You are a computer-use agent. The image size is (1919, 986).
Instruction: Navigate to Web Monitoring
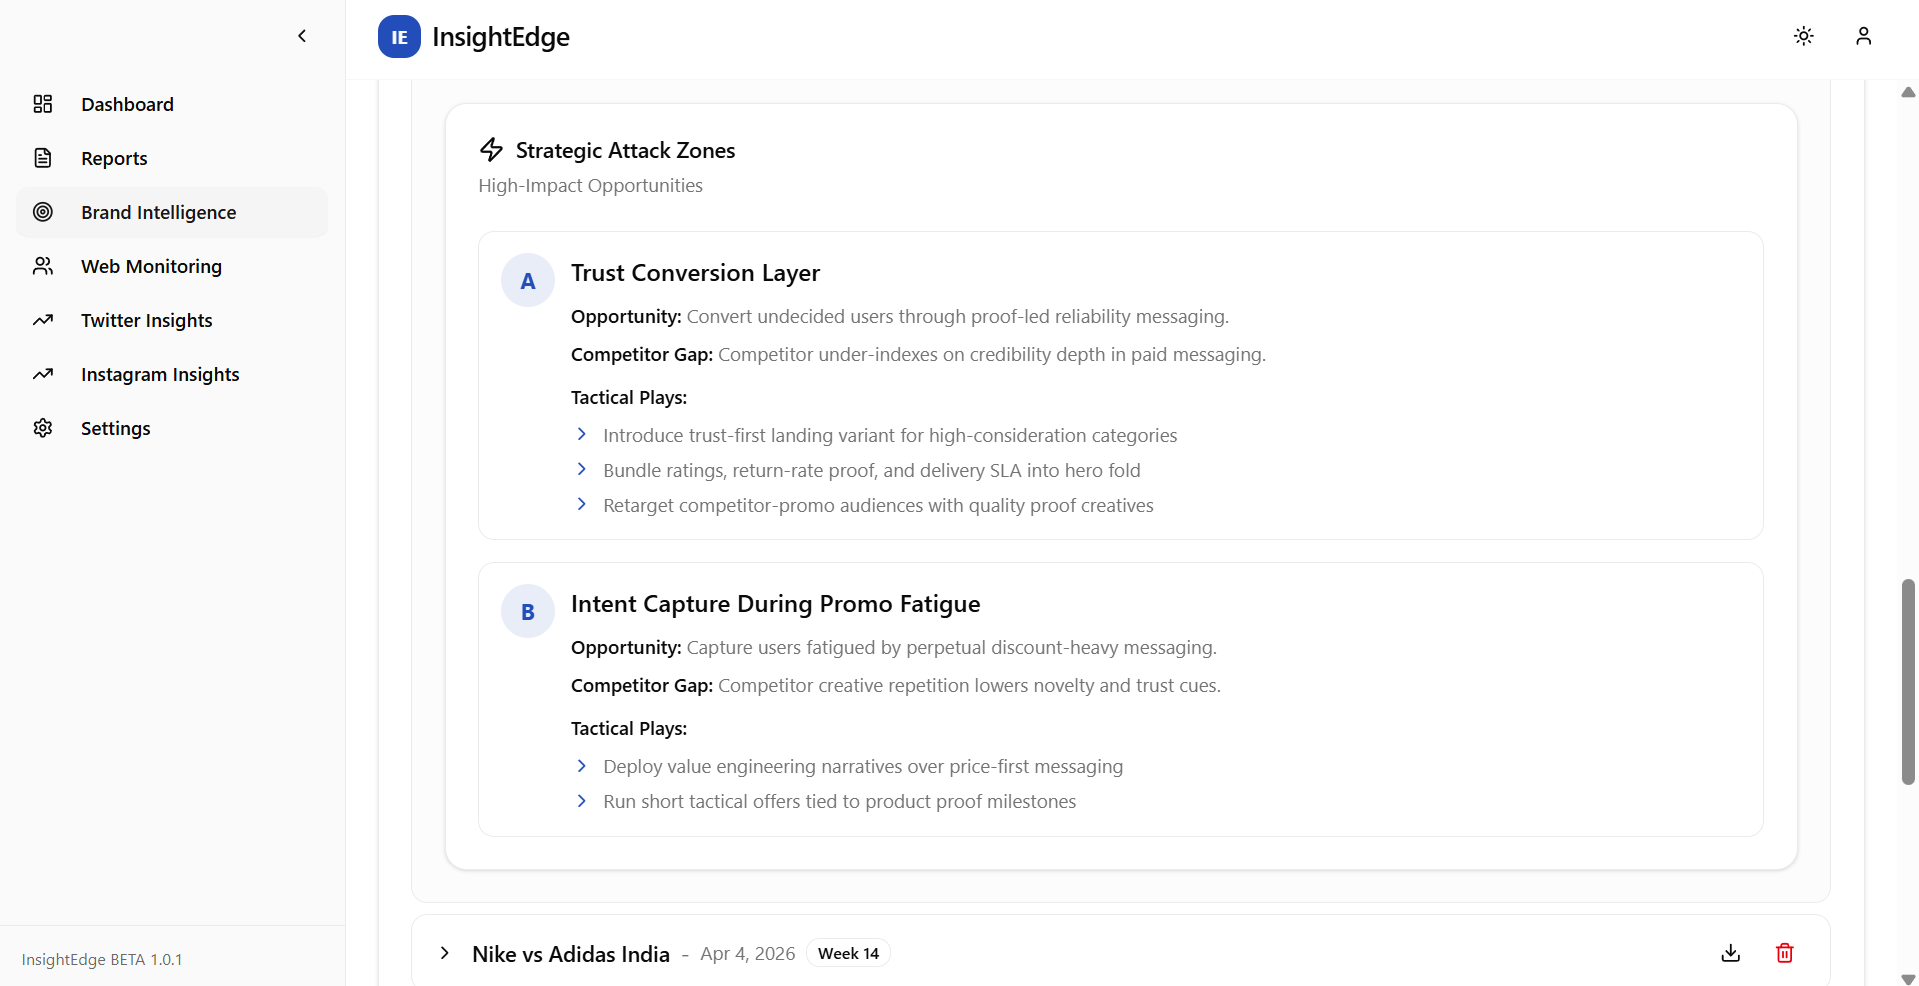pos(151,266)
